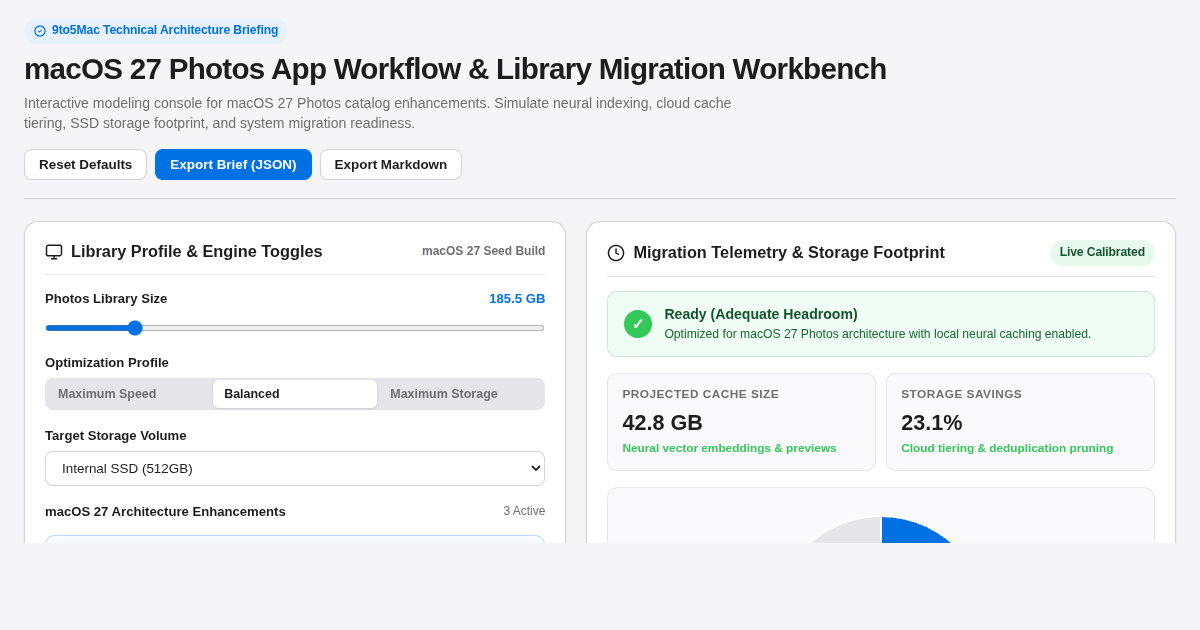Click Export Markdown button
Viewport: 1200px width, 630px height.
point(391,164)
